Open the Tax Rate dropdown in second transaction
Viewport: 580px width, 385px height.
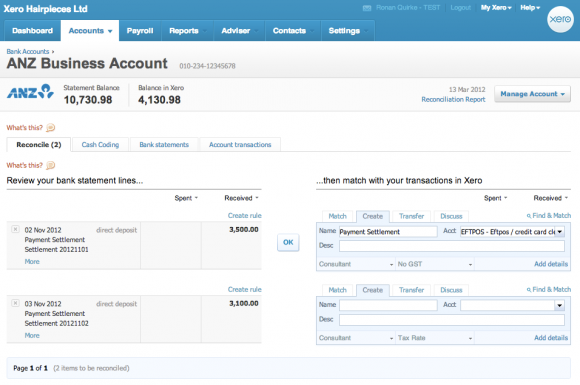tap(435, 338)
